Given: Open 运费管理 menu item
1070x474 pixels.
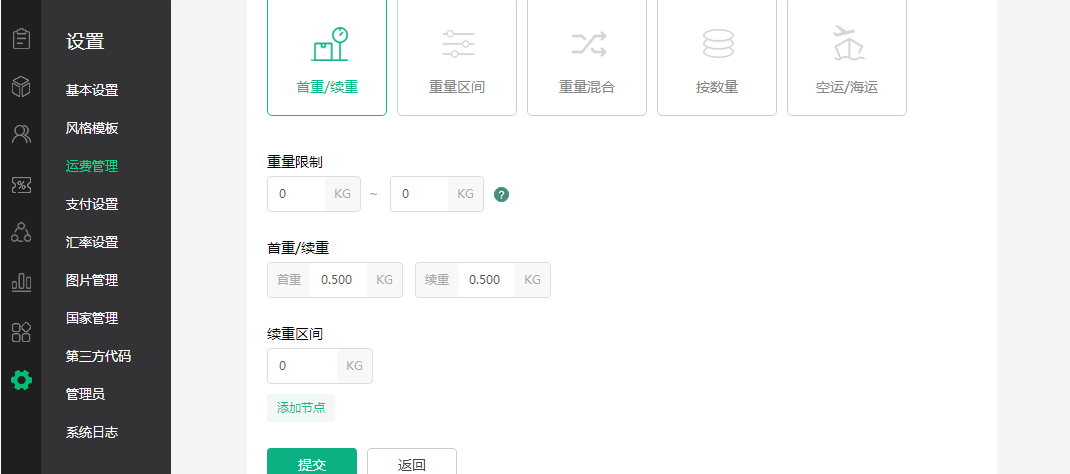Looking at the screenshot, I should [x=92, y=166].
